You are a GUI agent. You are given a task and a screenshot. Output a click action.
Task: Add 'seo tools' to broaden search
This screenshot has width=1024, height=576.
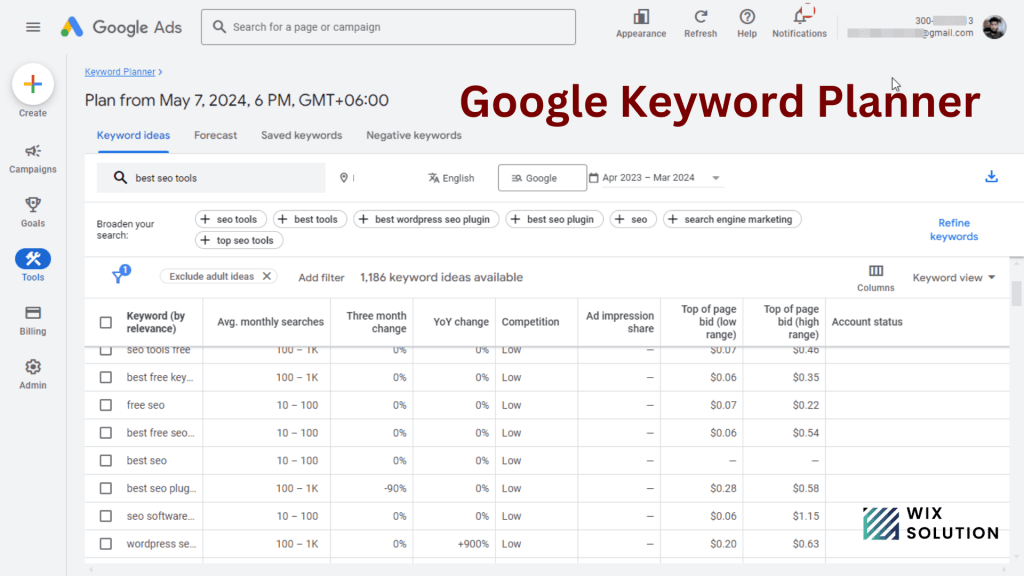tap(231, 219)
